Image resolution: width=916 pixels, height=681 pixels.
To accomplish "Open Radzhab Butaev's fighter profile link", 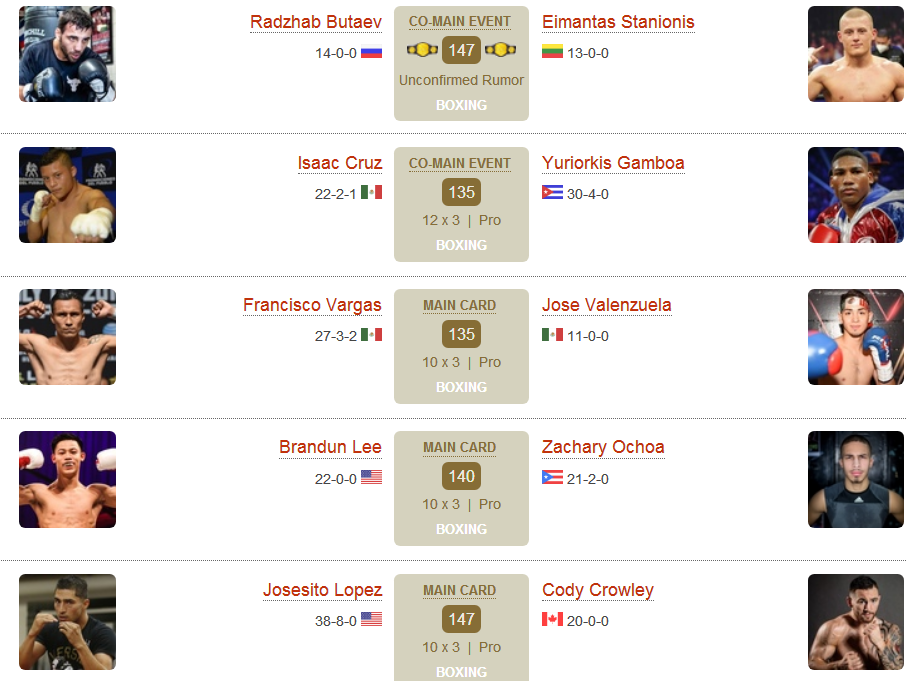I will pyautogui.click(x=315, y=22).
